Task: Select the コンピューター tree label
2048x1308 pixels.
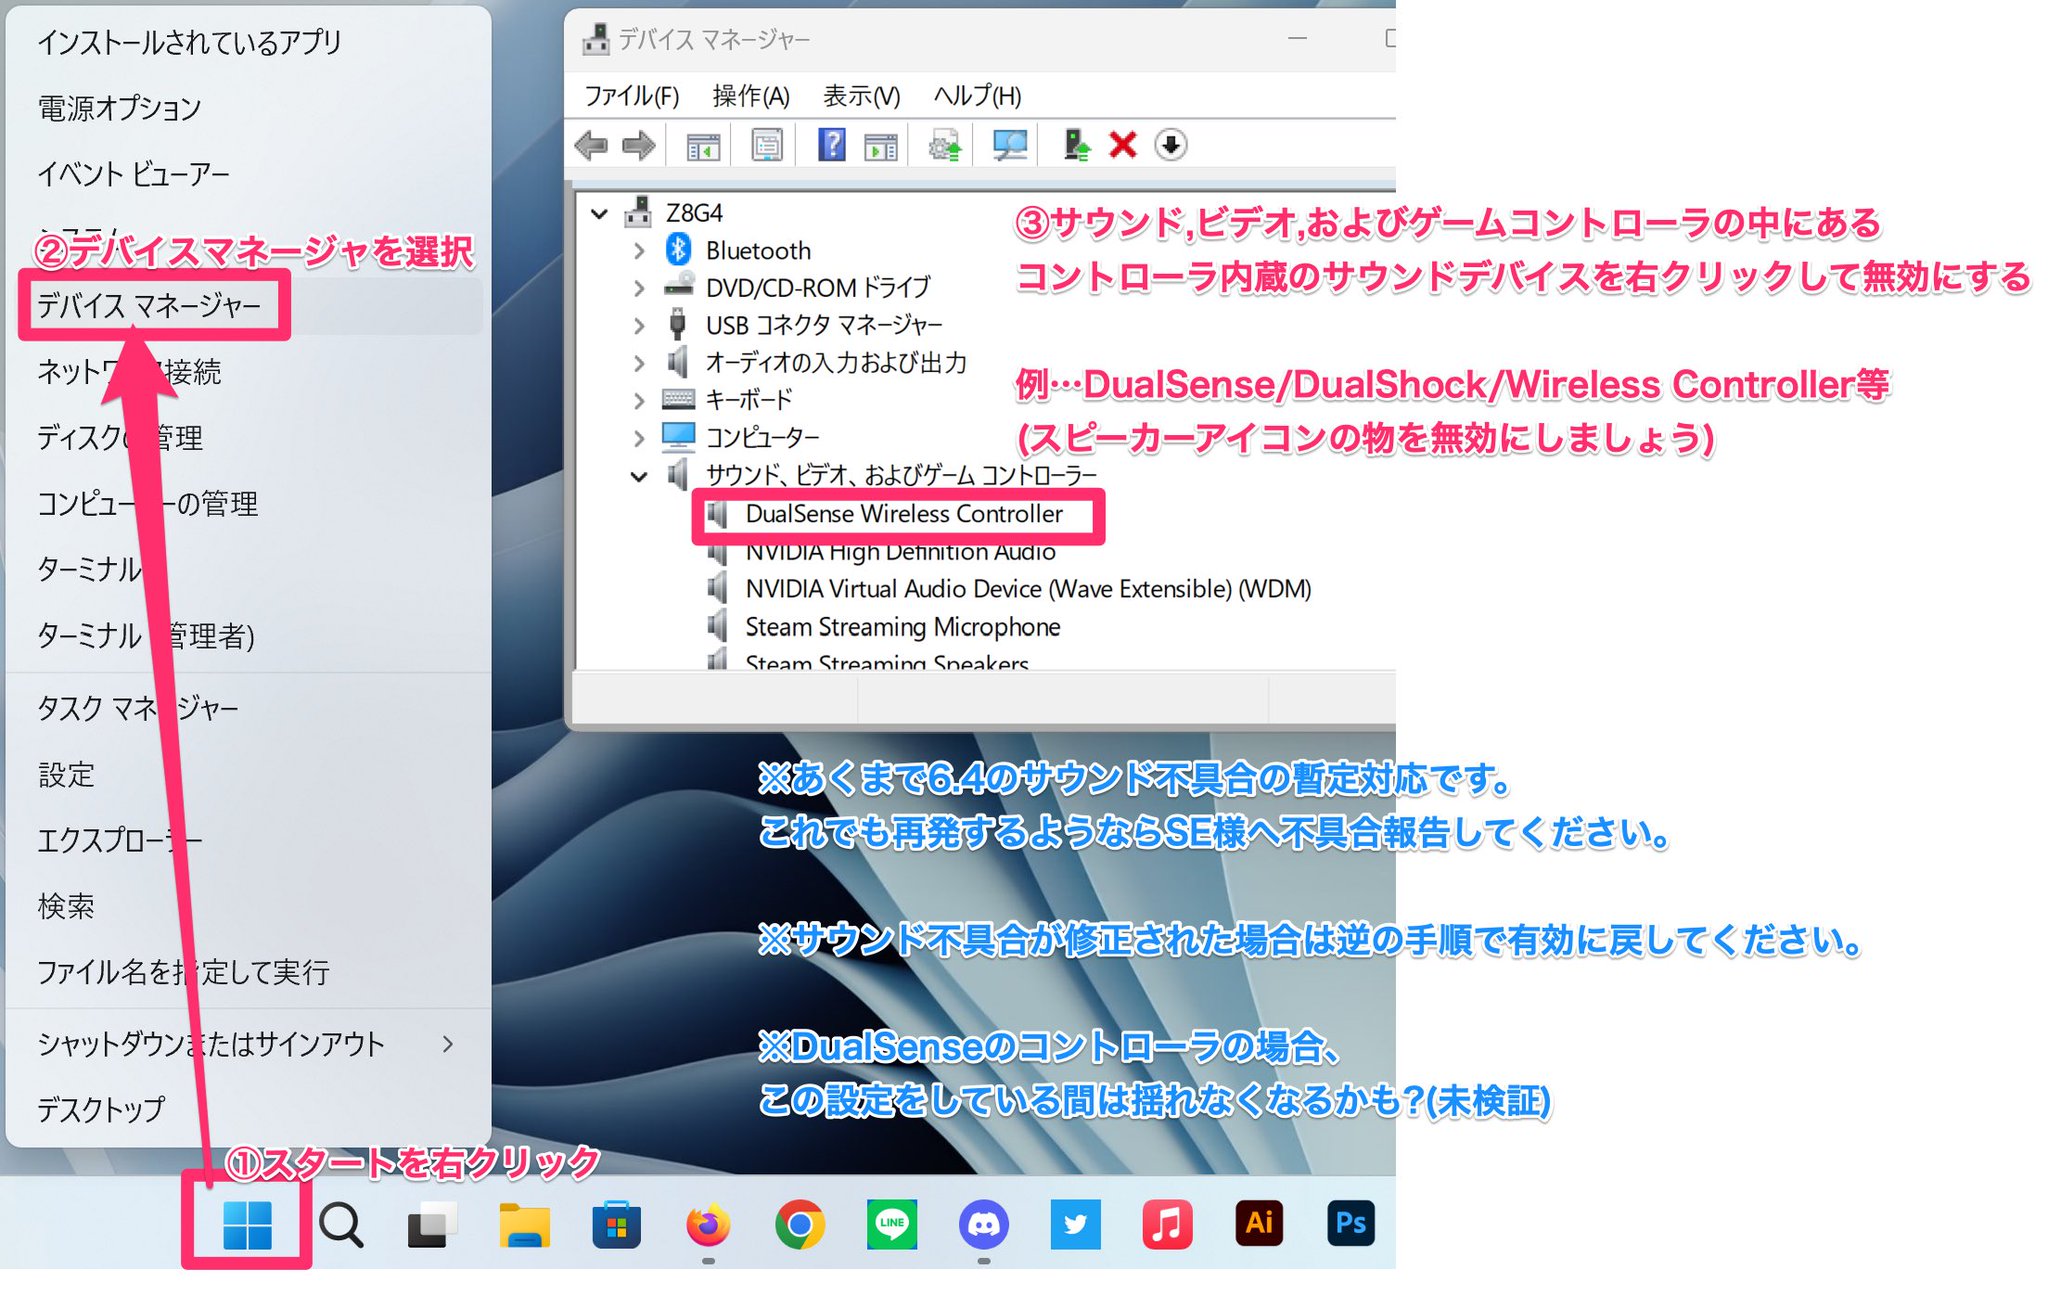Action: (x=762, y=438)
